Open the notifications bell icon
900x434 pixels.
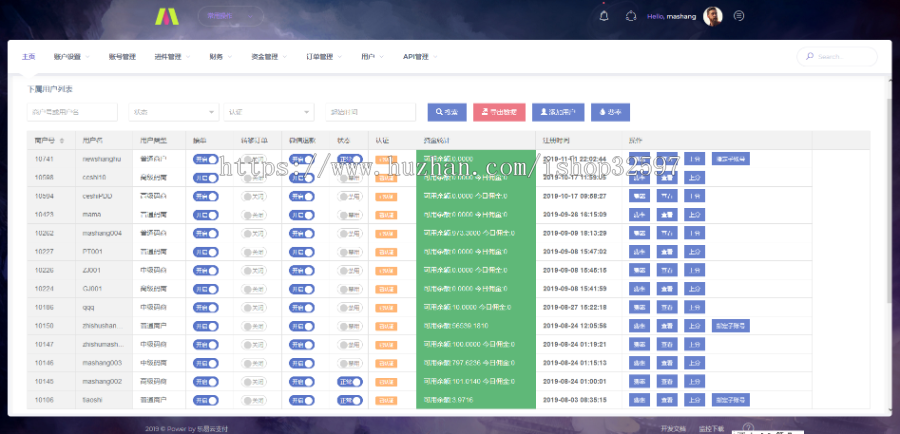(603, 16)
